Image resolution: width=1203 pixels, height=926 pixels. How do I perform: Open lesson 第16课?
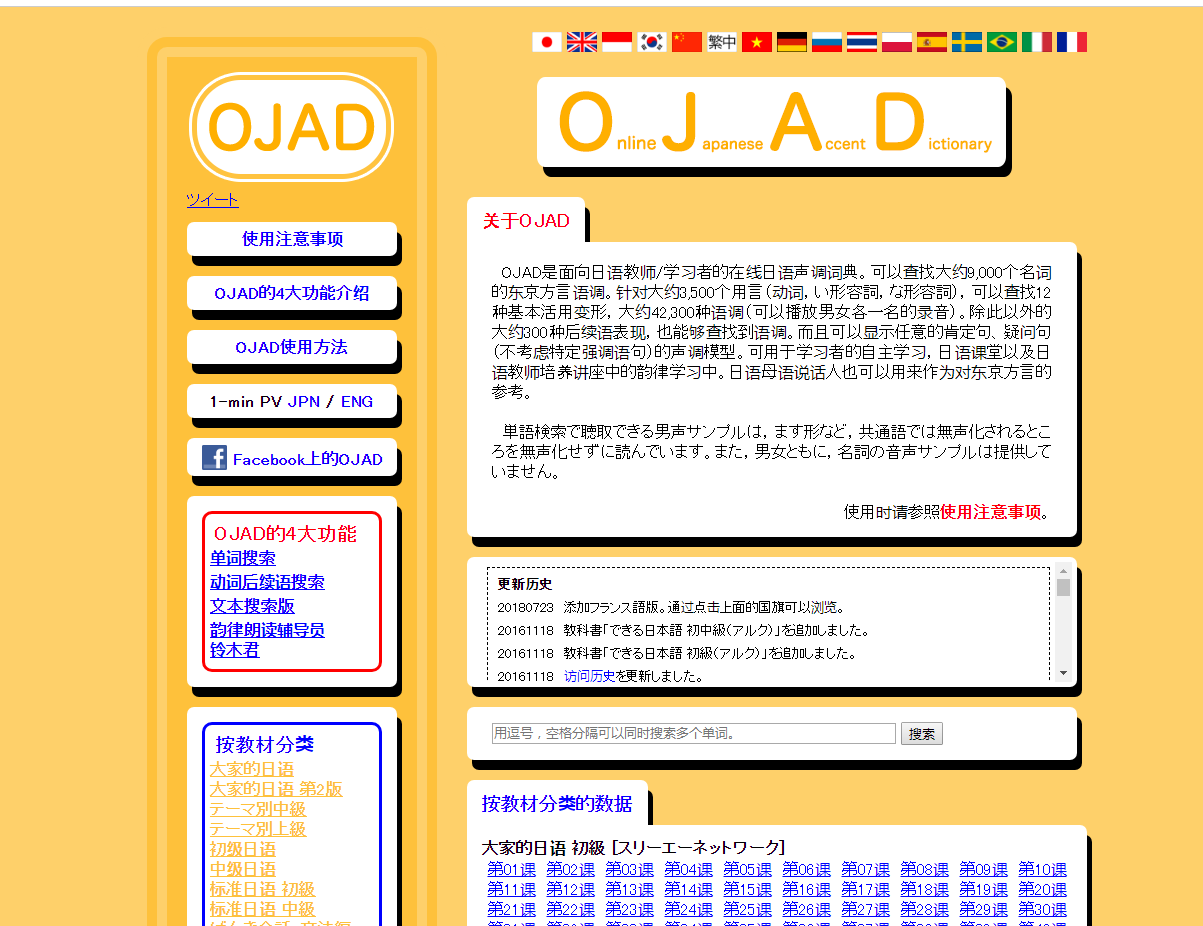pos(807,890)
